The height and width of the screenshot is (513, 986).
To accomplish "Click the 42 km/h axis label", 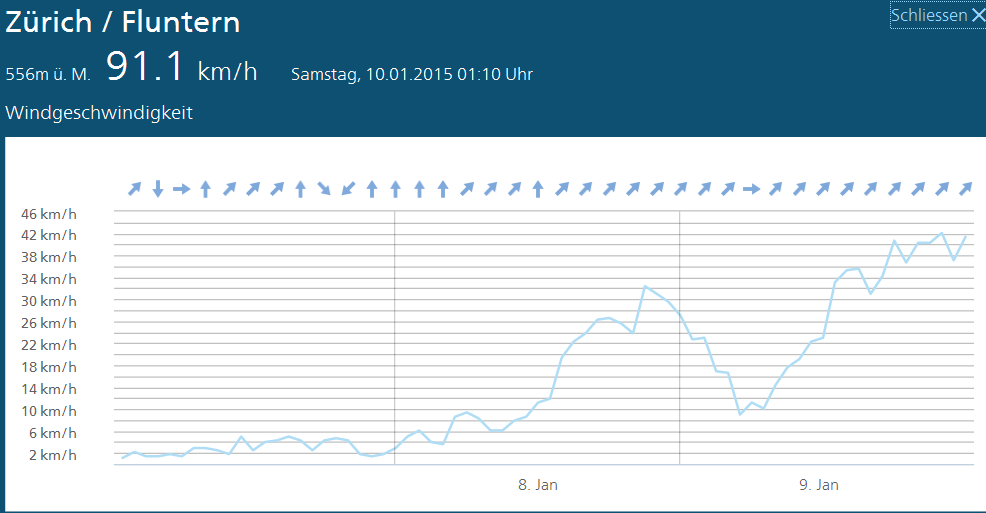I will tap(49, 235).
